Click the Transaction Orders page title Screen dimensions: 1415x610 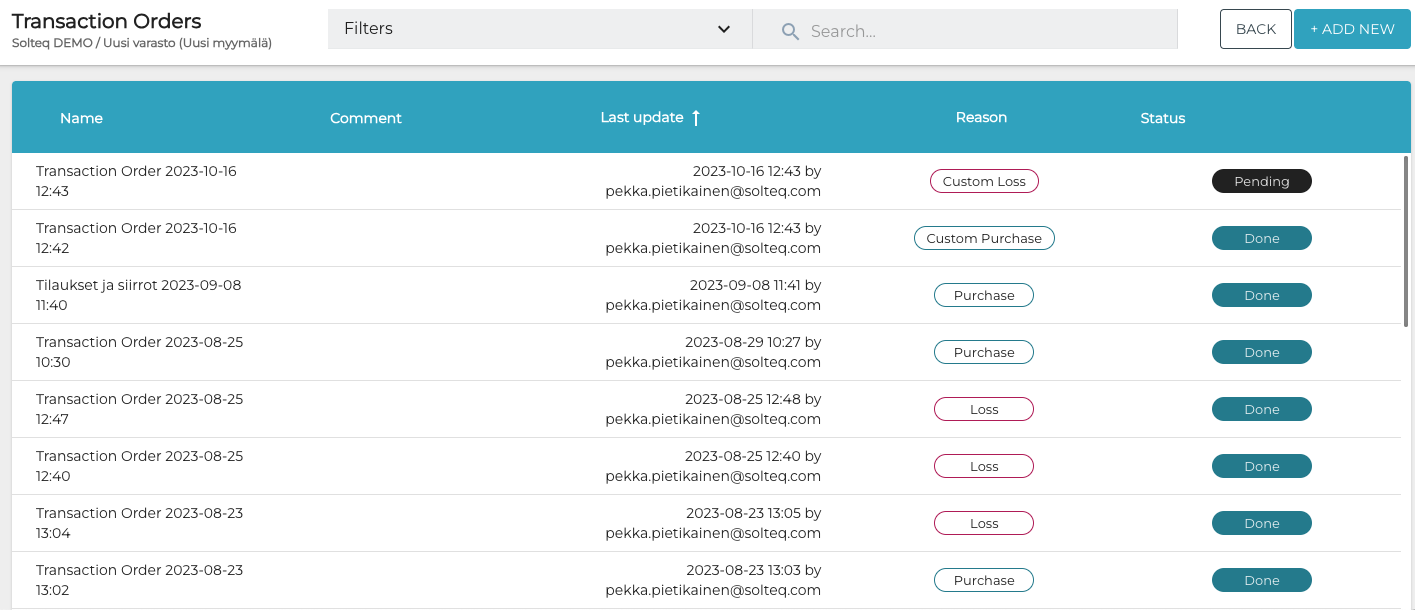[x=106, y=20]
